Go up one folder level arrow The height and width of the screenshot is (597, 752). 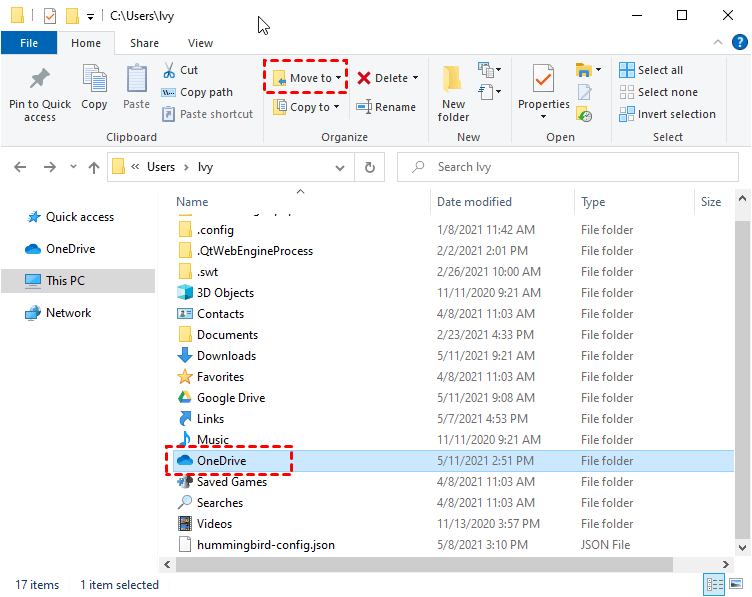point(94,167)
